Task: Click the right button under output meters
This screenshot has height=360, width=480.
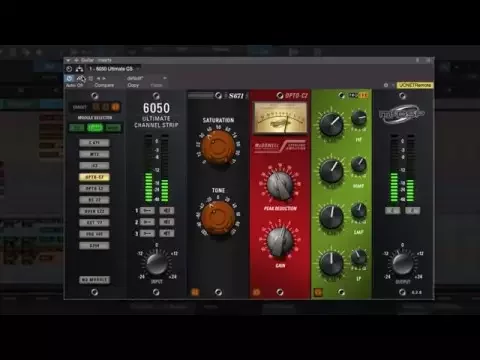Action: click(x=412, y=211)
